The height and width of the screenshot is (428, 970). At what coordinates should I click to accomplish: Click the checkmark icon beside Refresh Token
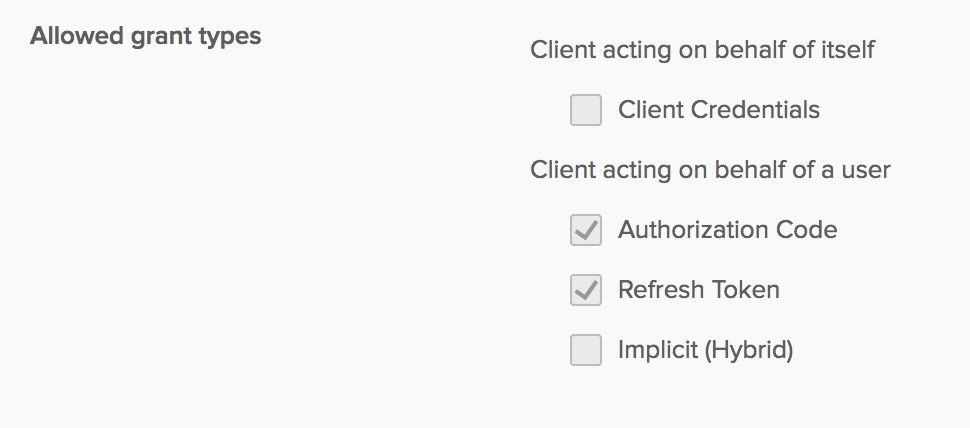click(586, 290)
